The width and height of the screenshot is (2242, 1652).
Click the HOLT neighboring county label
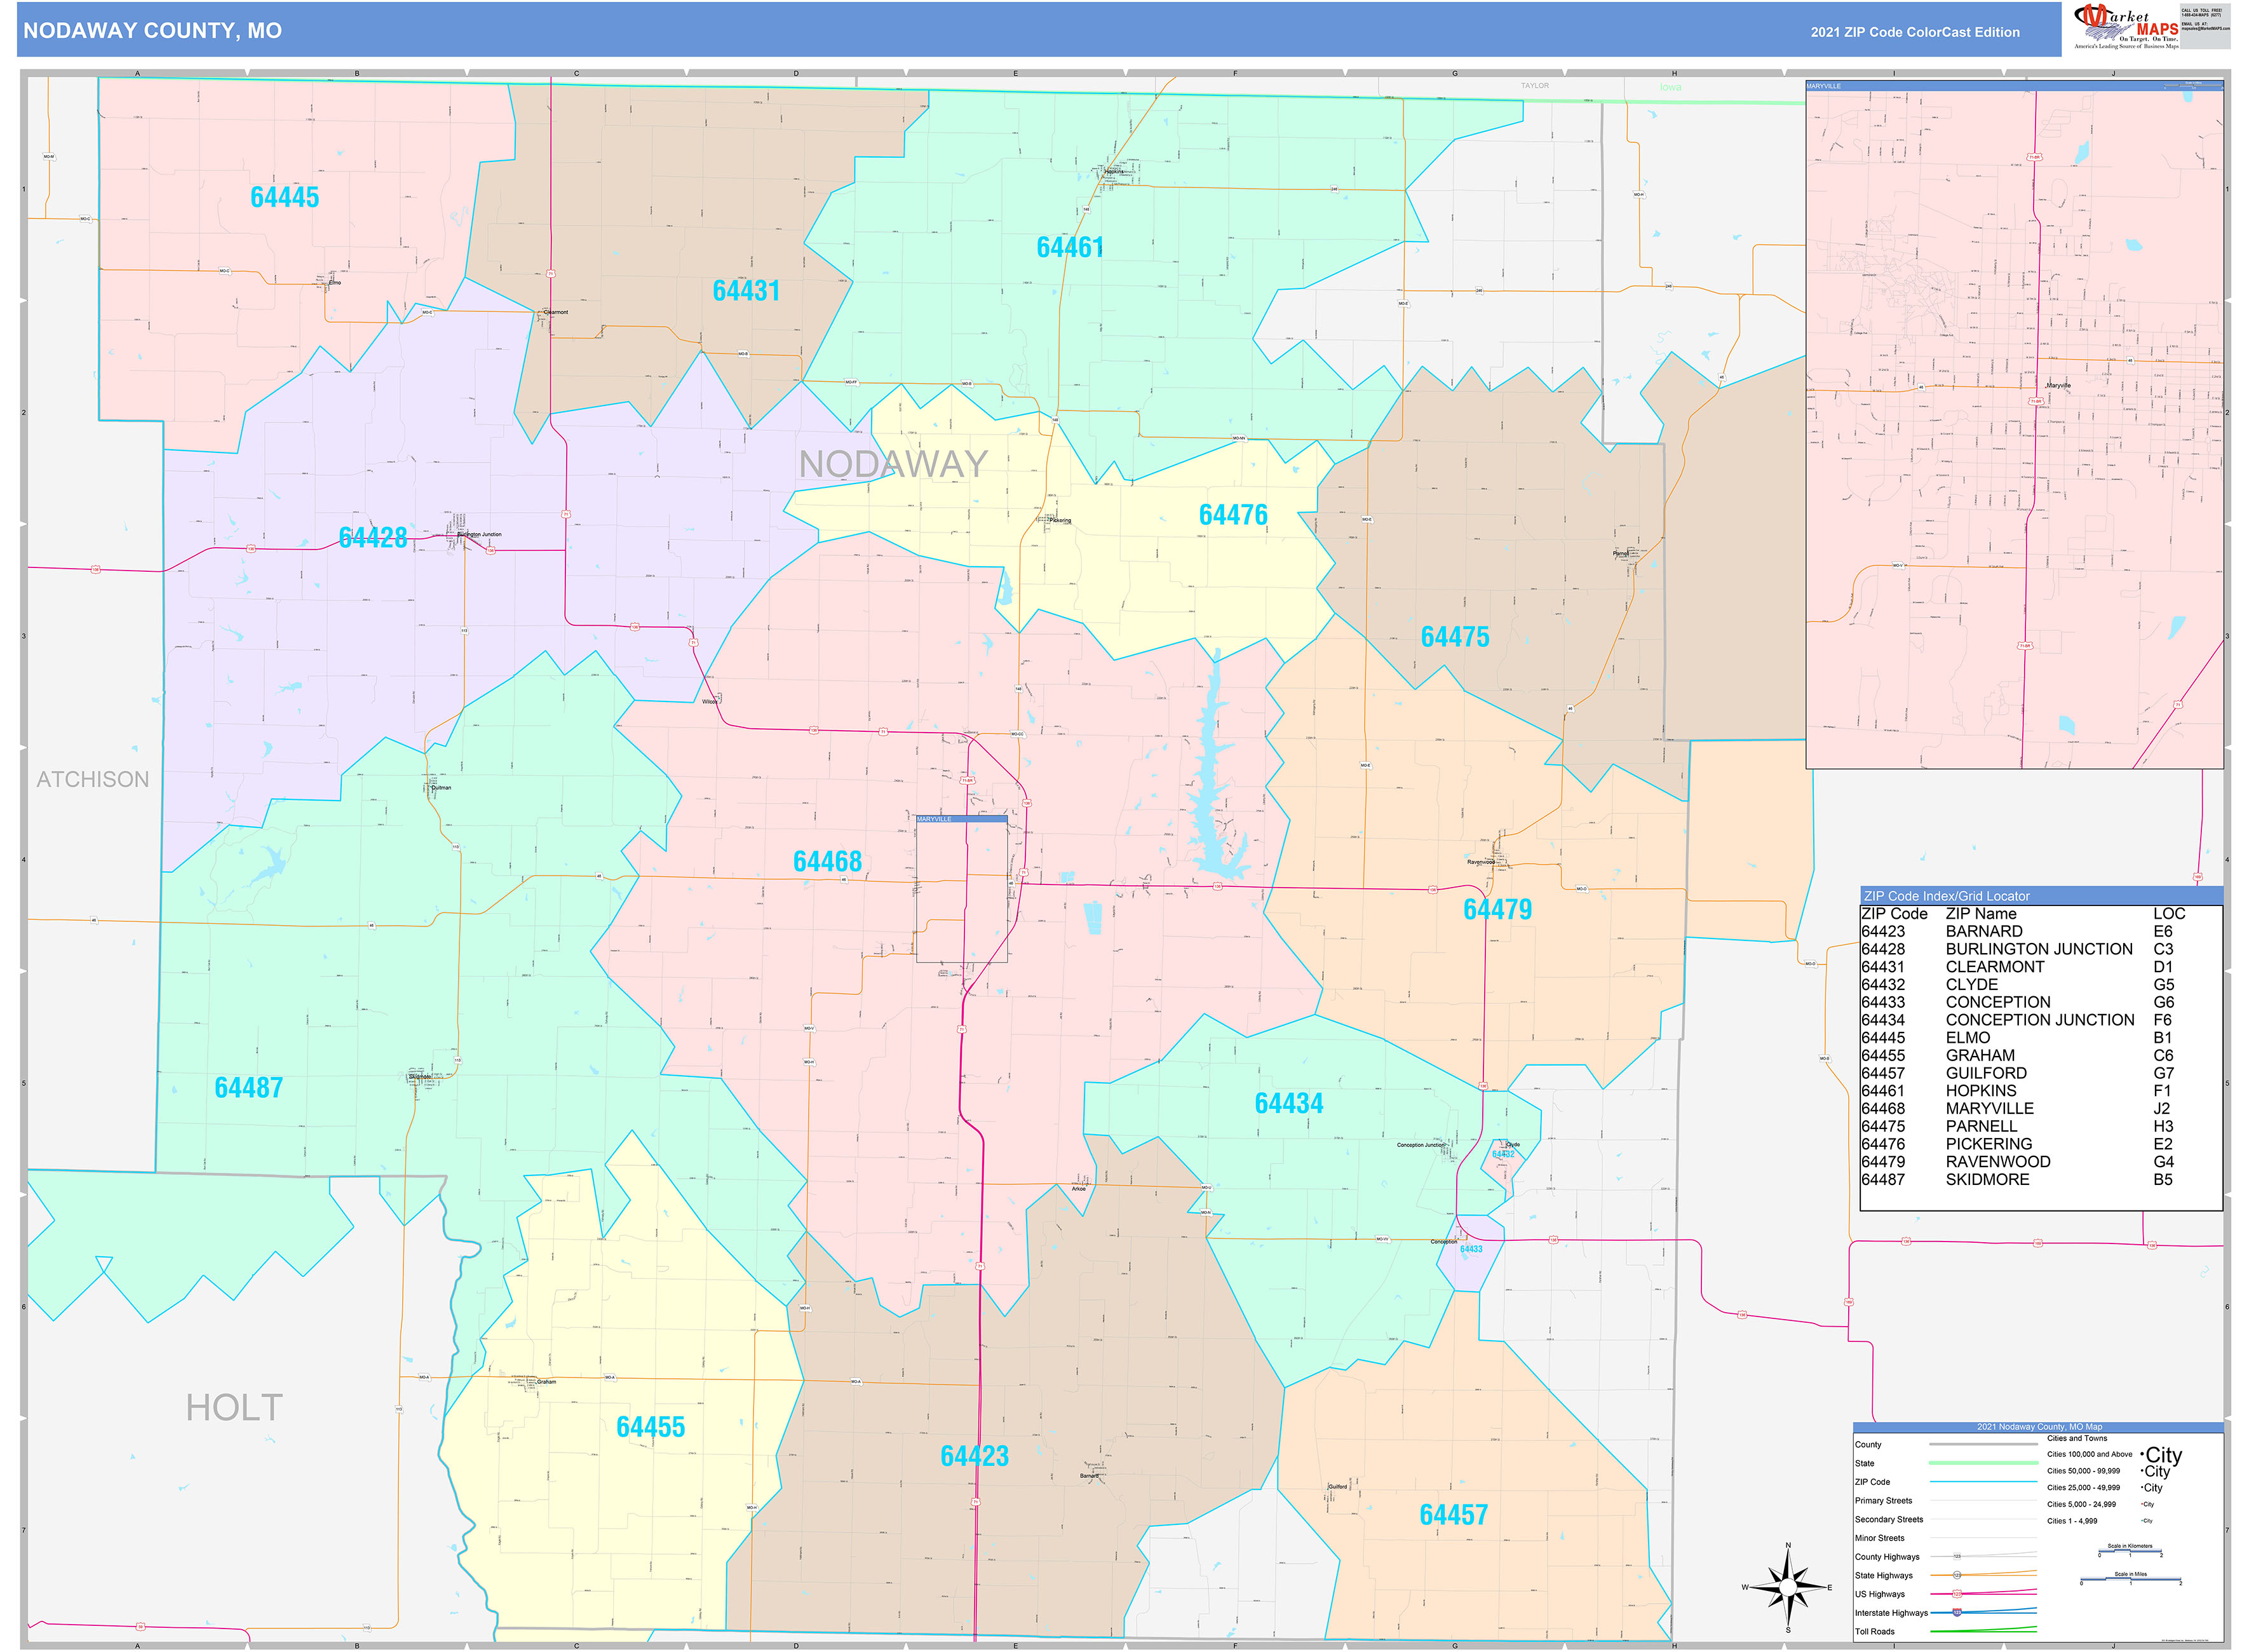pyautogui.click(x=234, y=1408)
